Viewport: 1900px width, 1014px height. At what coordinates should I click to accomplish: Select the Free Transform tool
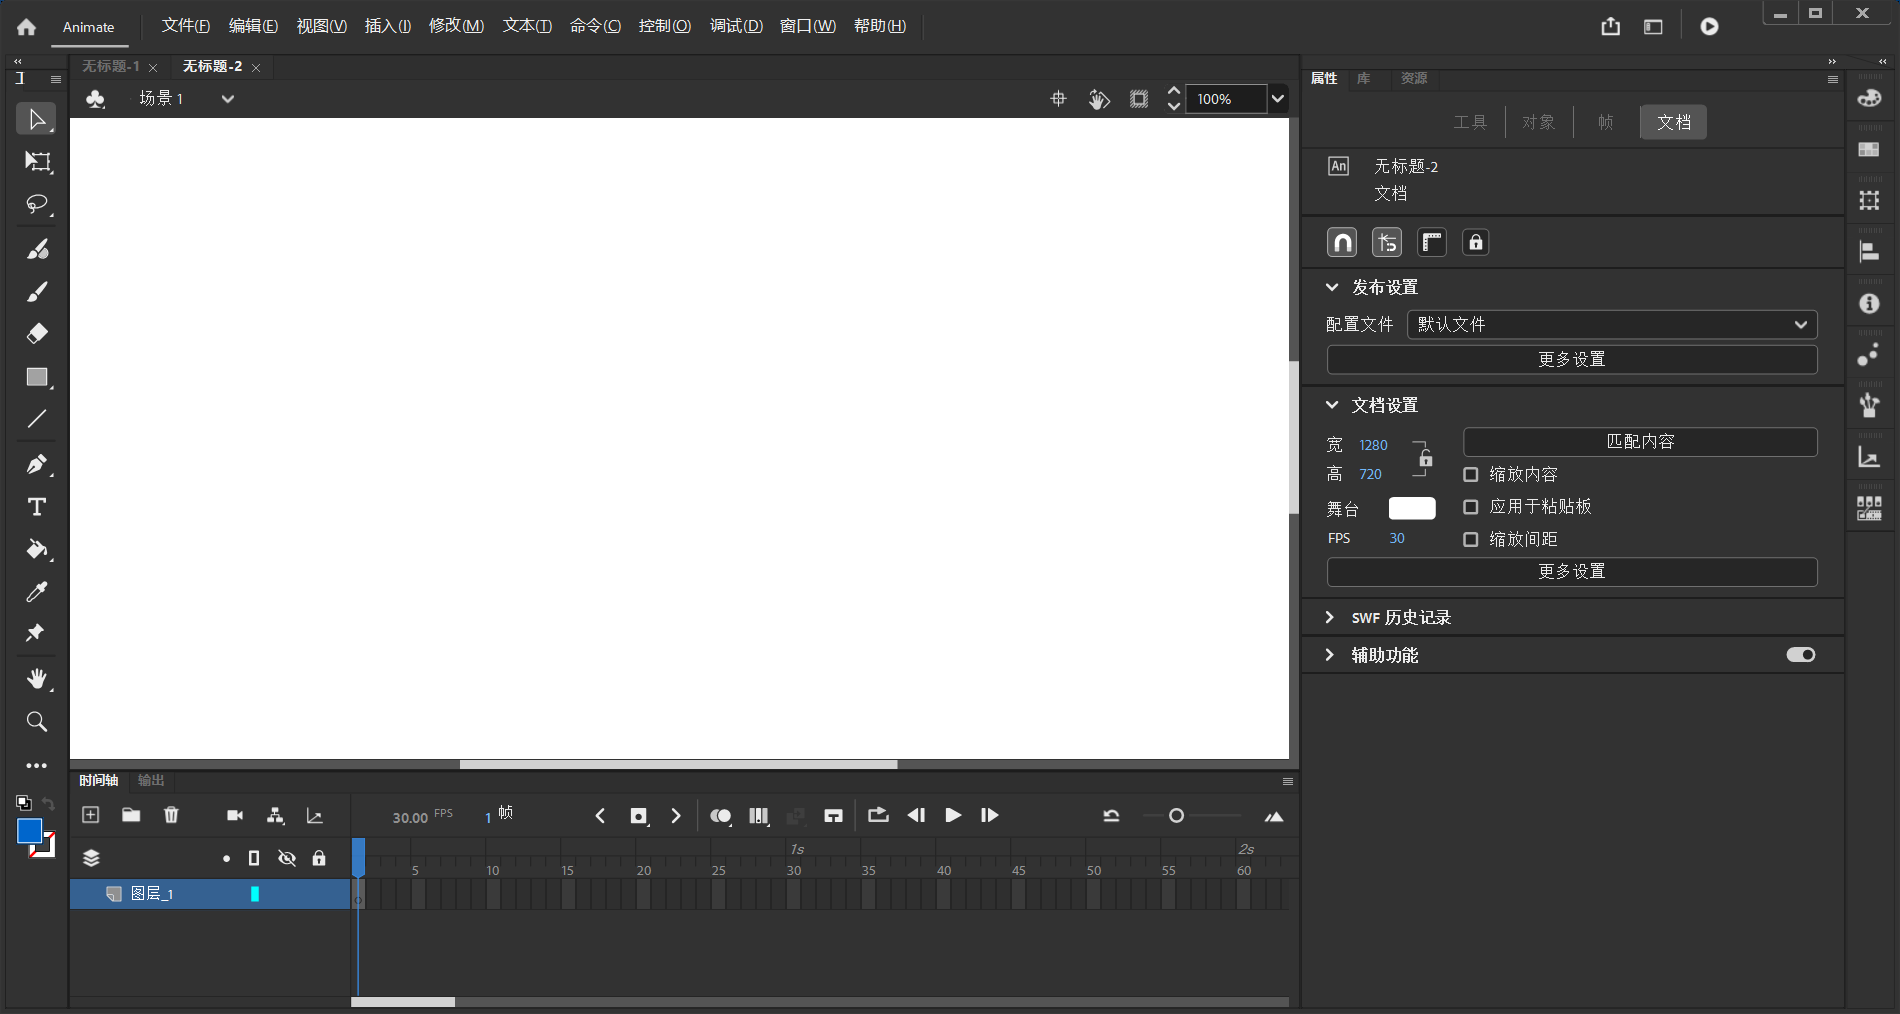37,162
